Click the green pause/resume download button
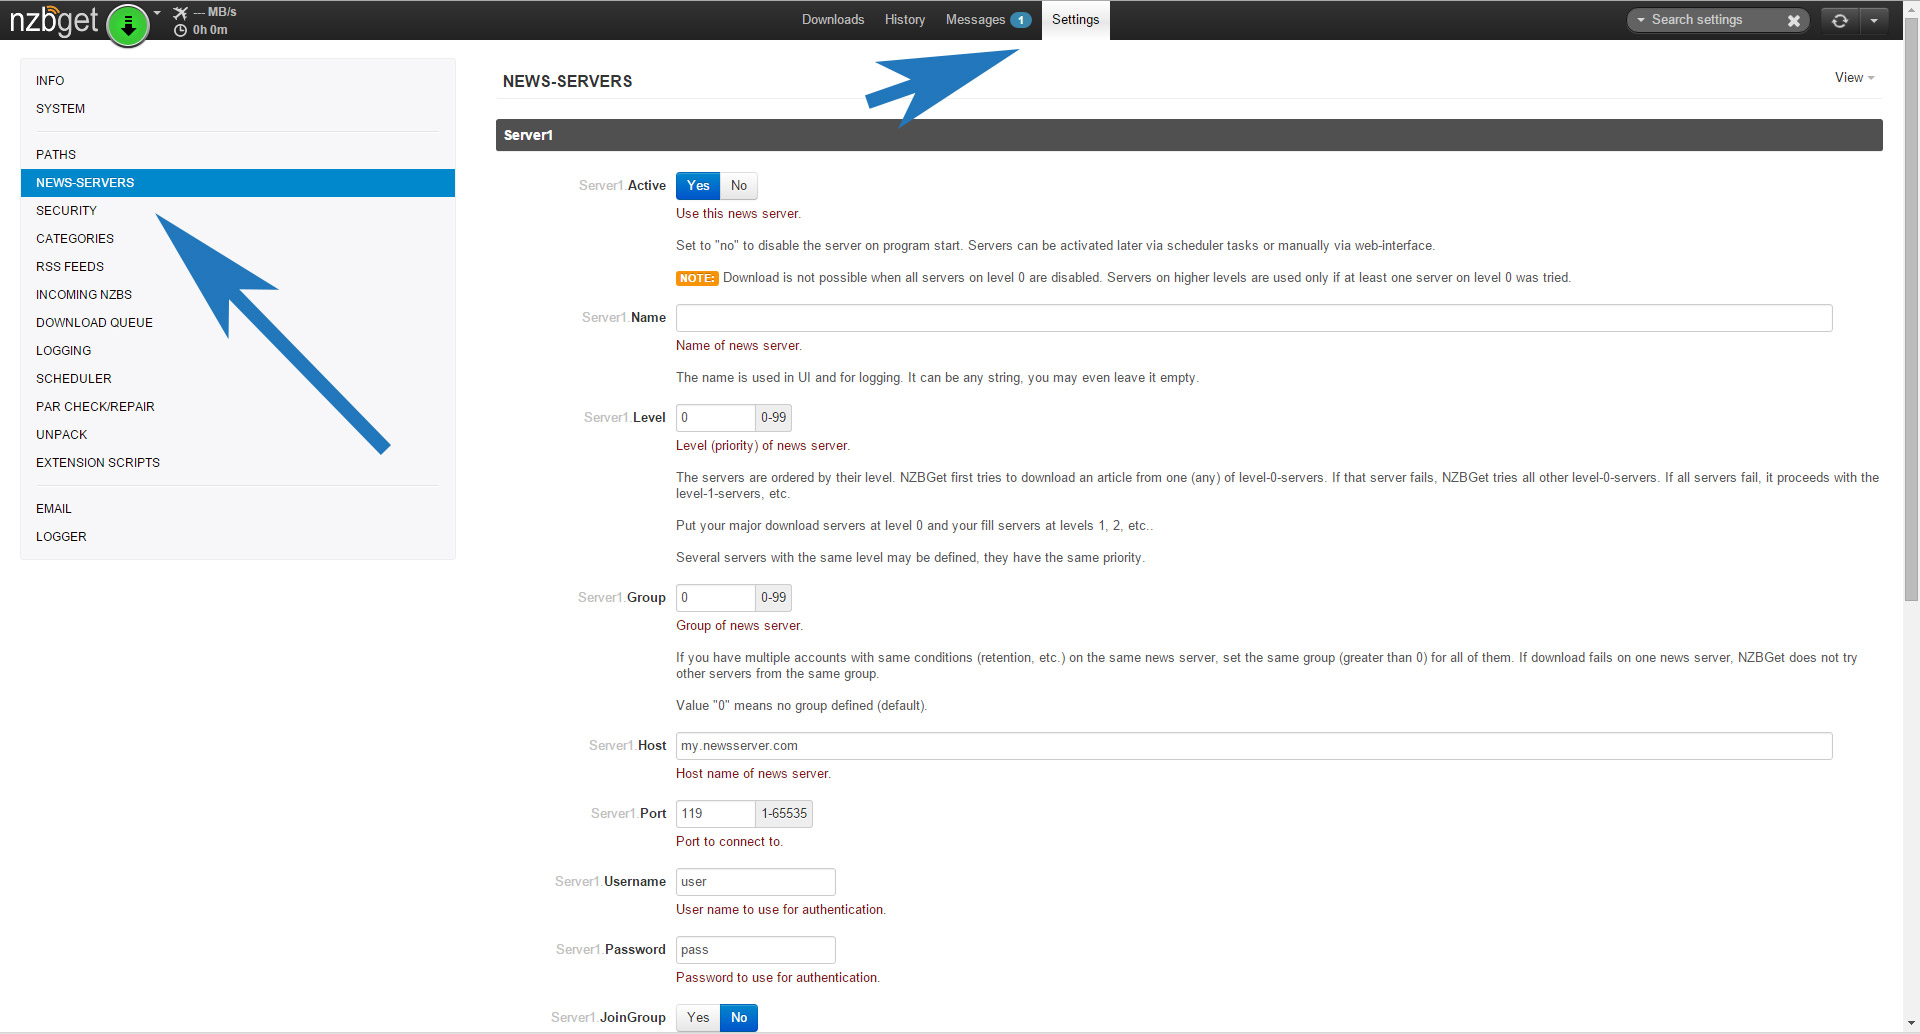The height and width of the screenshot is (1034, 1920). [x=128, y=25]
